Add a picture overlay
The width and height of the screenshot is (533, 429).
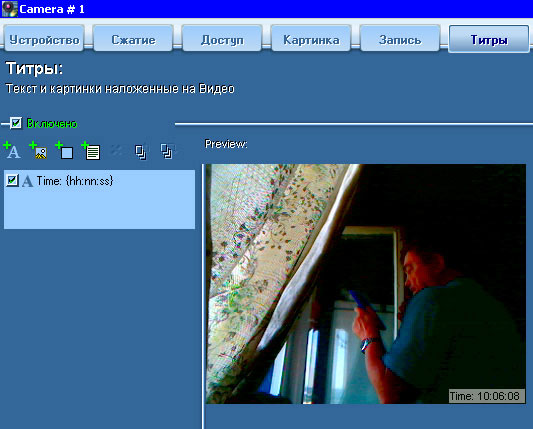(x=38, y=151)
